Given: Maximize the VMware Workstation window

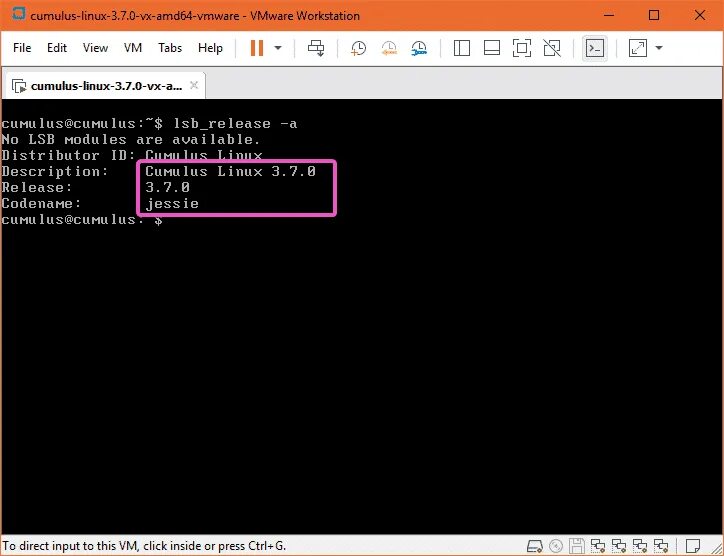Looking at the screenshot, I should click(654, 15).
